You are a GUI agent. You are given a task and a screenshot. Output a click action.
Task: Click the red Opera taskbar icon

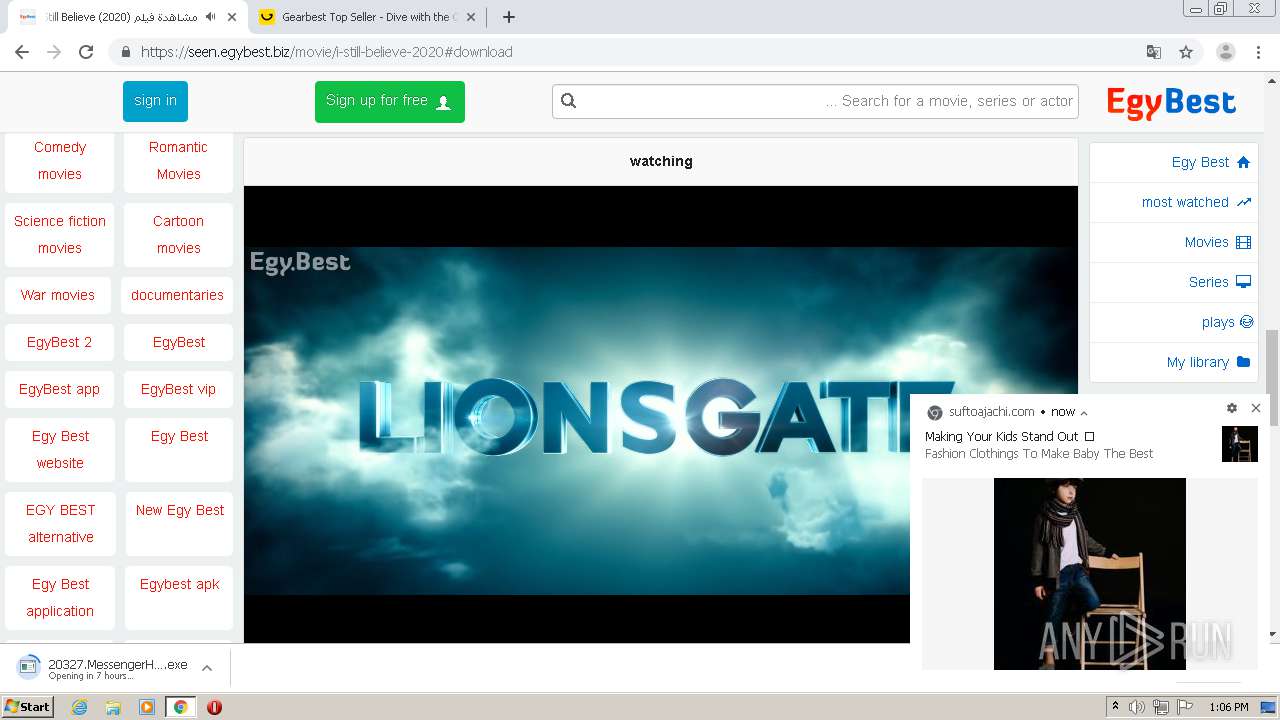tap(214, 707)
